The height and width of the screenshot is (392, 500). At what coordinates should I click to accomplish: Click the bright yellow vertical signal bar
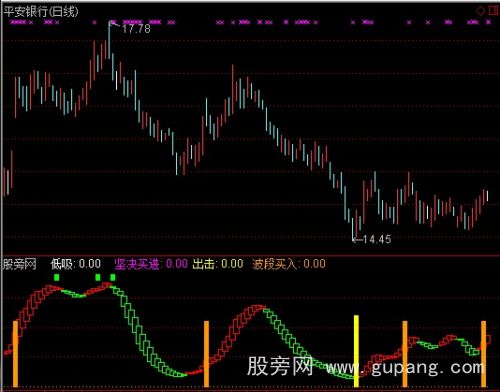[x=356, y=351]
